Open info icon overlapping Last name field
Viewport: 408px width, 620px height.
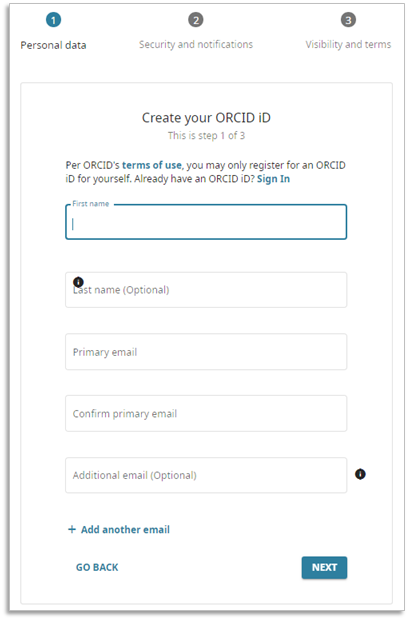(78, 282)
